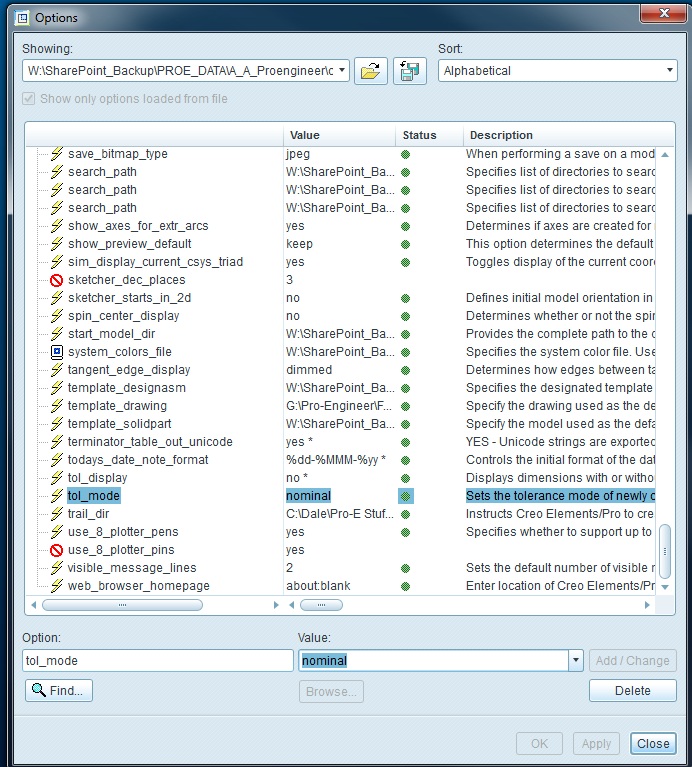Toggle Show only options loaded from file
This screenshot has height=767, width=692.
(x=28, y=99)
